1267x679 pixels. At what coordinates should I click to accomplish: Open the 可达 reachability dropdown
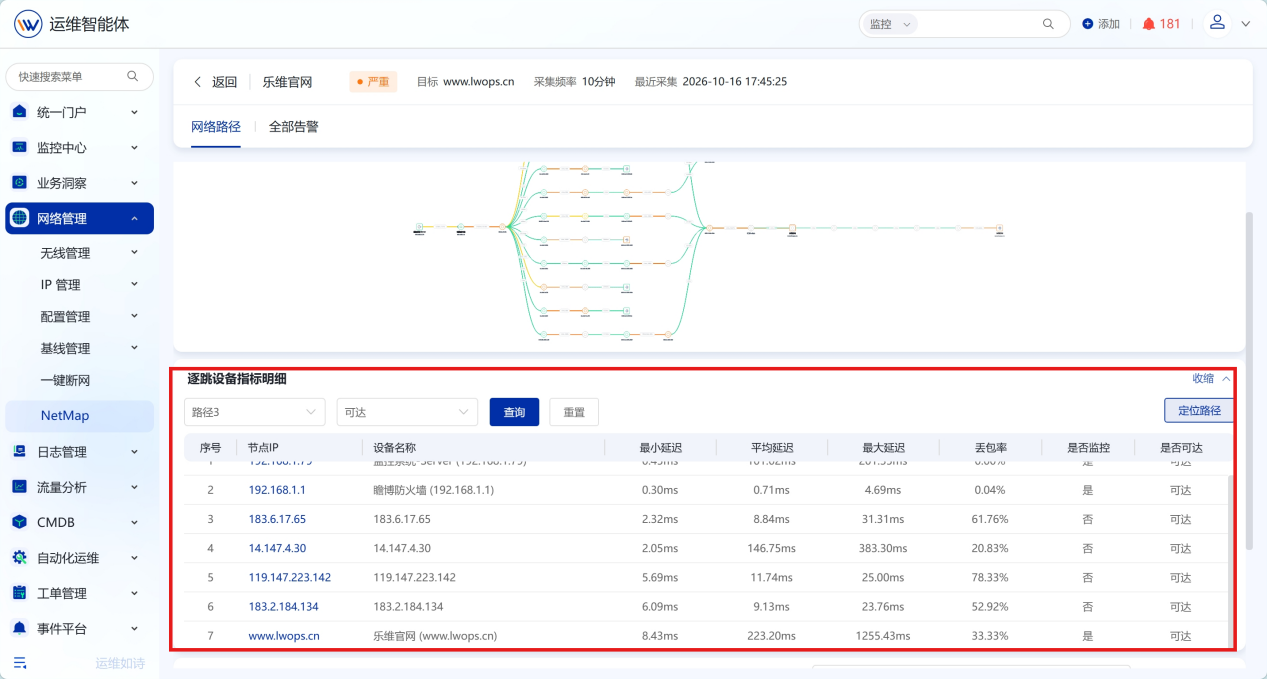click(x=407, y=412)
